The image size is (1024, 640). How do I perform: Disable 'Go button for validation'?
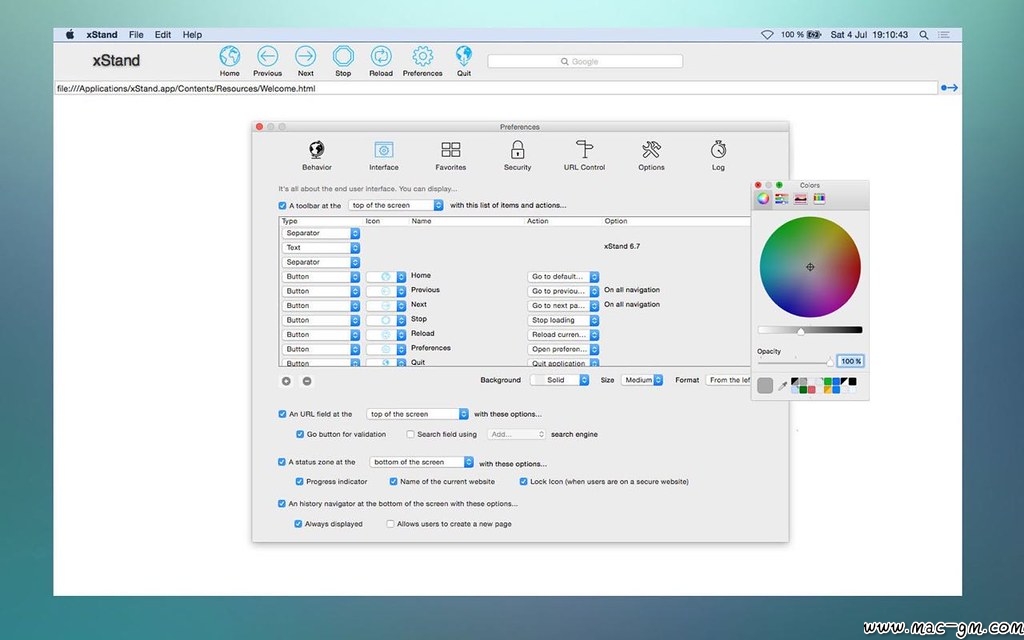[x=300, y=434]
